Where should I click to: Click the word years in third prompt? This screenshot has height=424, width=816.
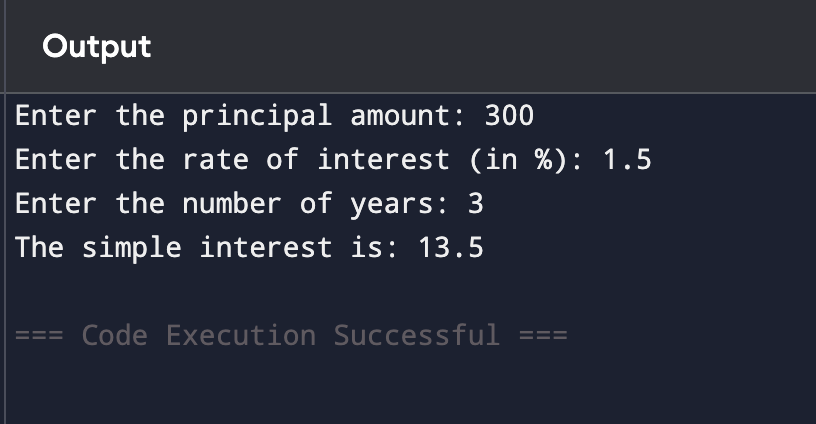click(x=393, y=204)
